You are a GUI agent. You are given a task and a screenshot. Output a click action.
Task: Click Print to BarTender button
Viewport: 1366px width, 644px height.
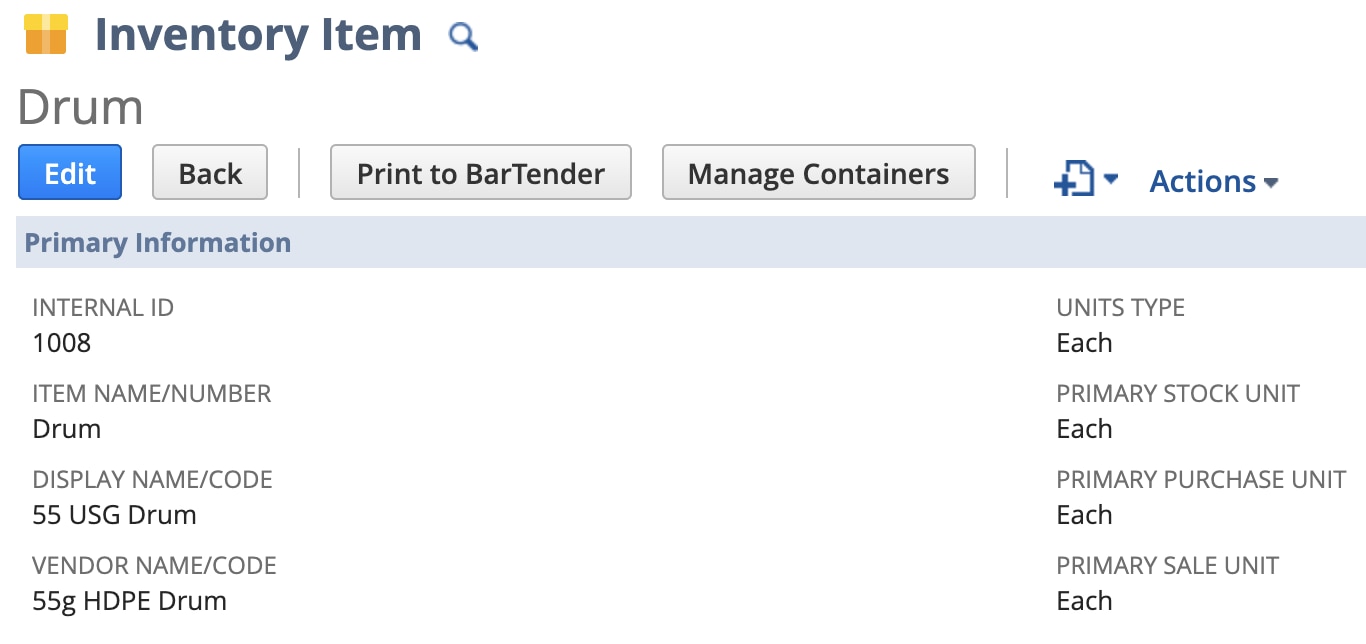tap(481, 173)
